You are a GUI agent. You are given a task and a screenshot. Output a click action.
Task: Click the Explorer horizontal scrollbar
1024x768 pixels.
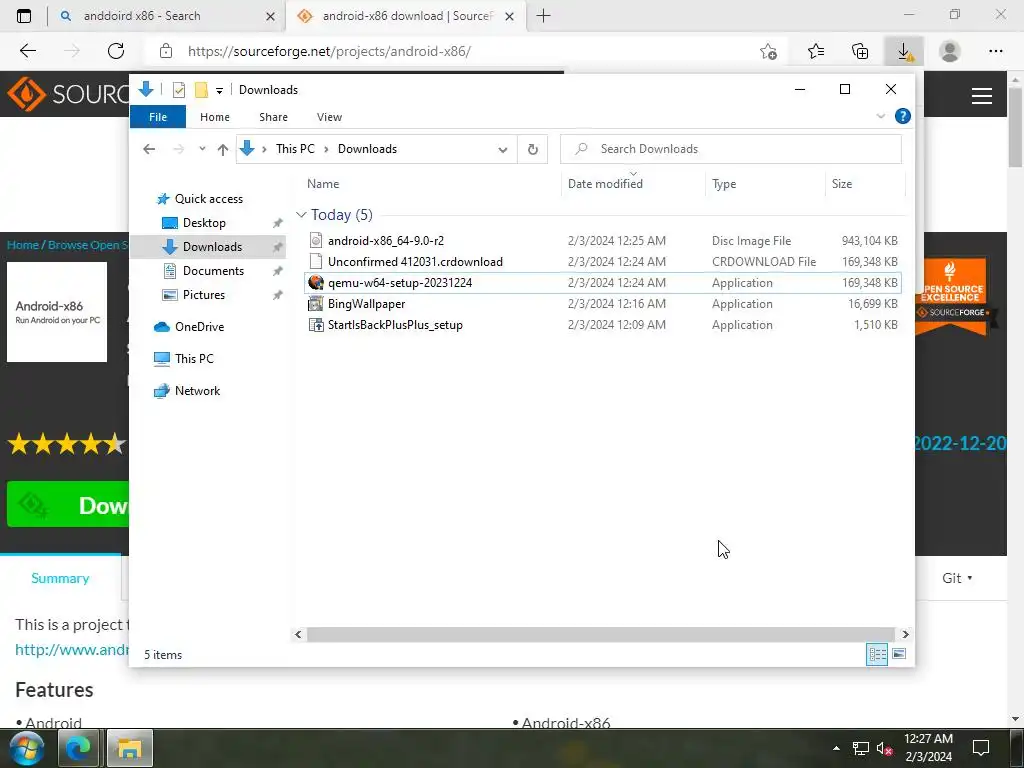click(600, 634)
